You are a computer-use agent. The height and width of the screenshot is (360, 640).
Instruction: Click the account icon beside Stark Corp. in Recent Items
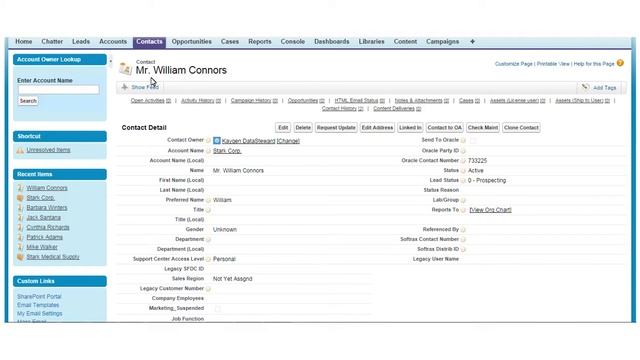(x=20, y=198)
